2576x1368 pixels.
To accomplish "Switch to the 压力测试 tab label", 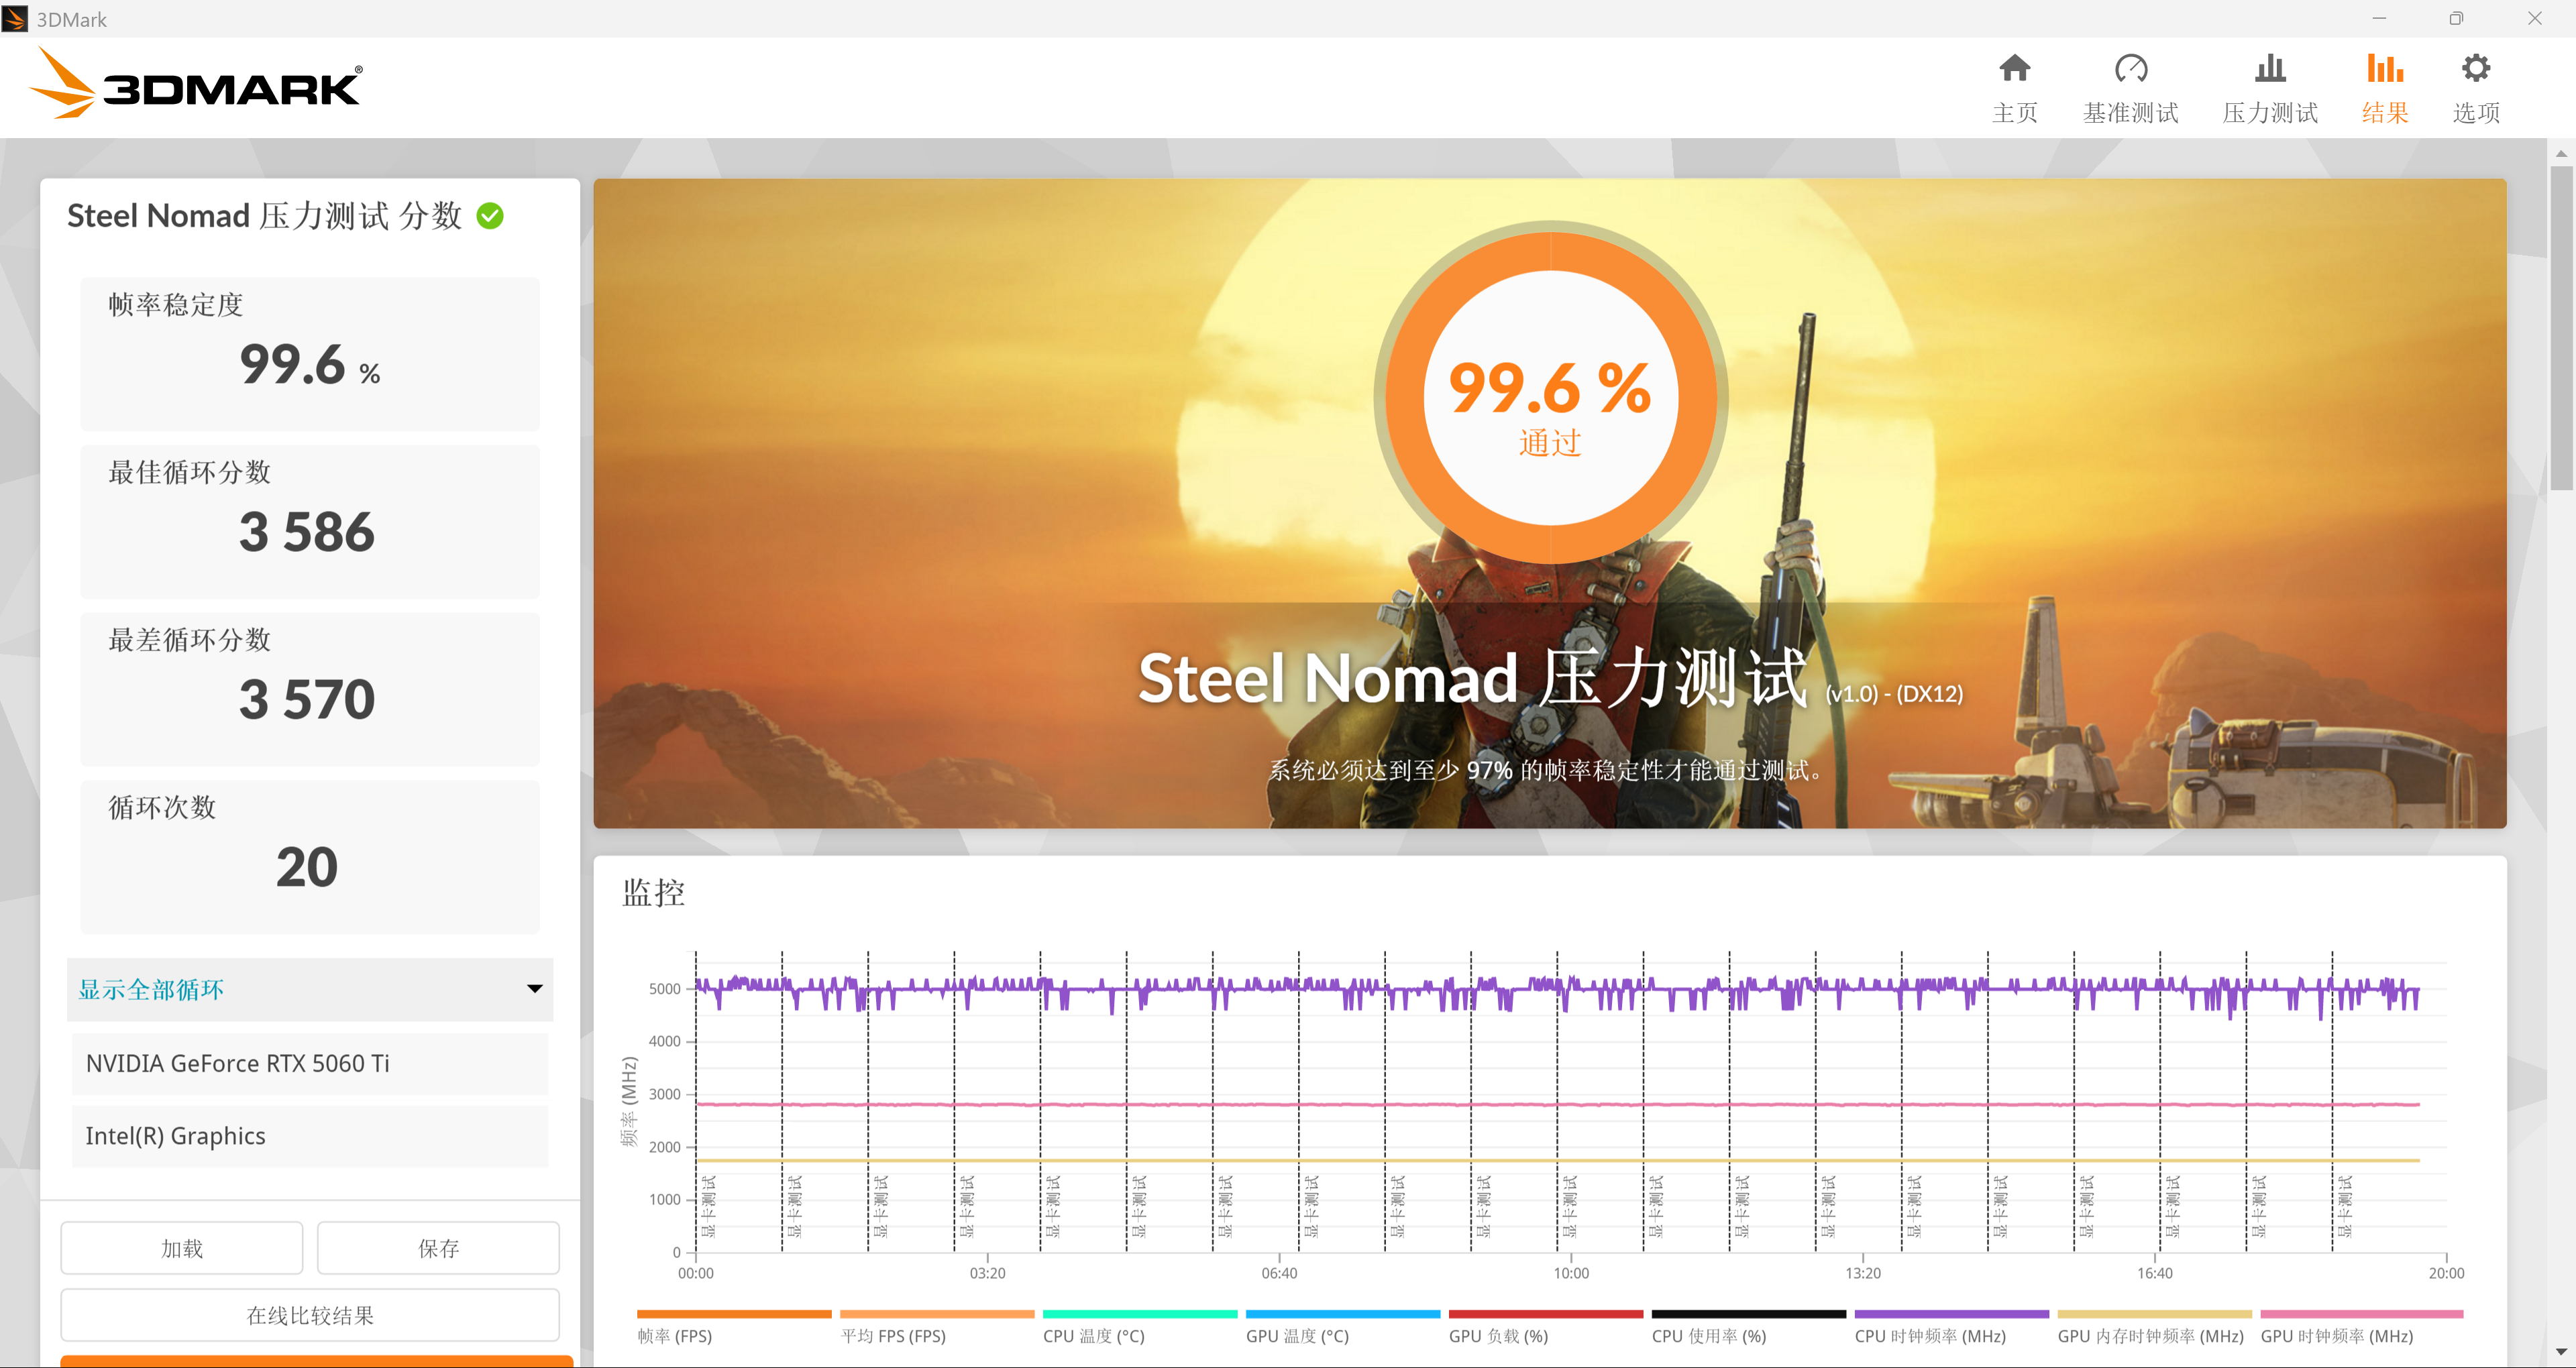I will (x=2269, y=113).
